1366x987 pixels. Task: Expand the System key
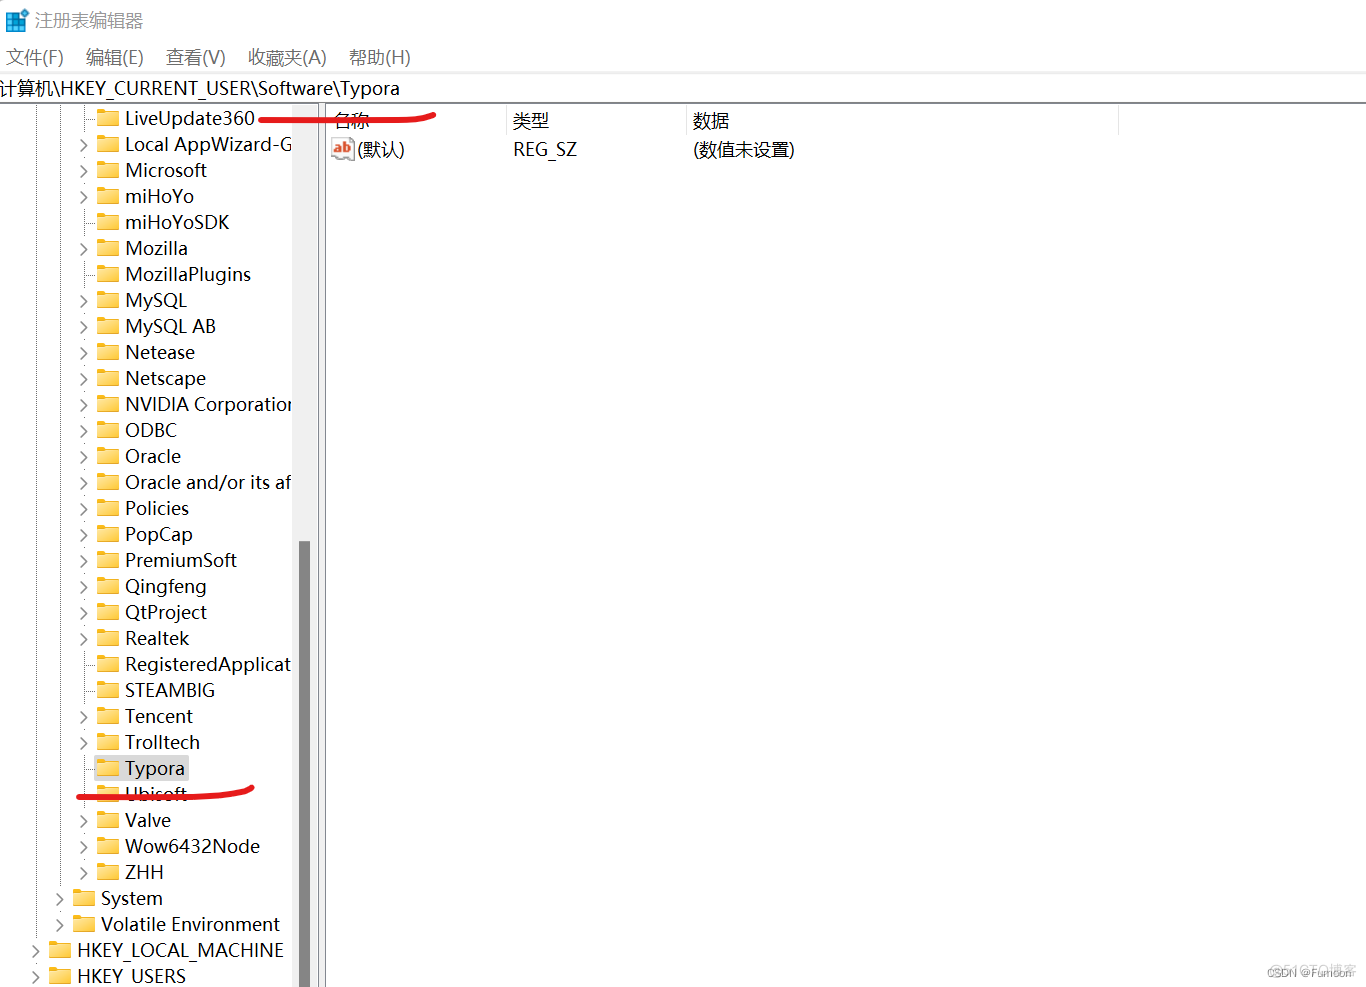pyautogui.click(x=60, y=898)
